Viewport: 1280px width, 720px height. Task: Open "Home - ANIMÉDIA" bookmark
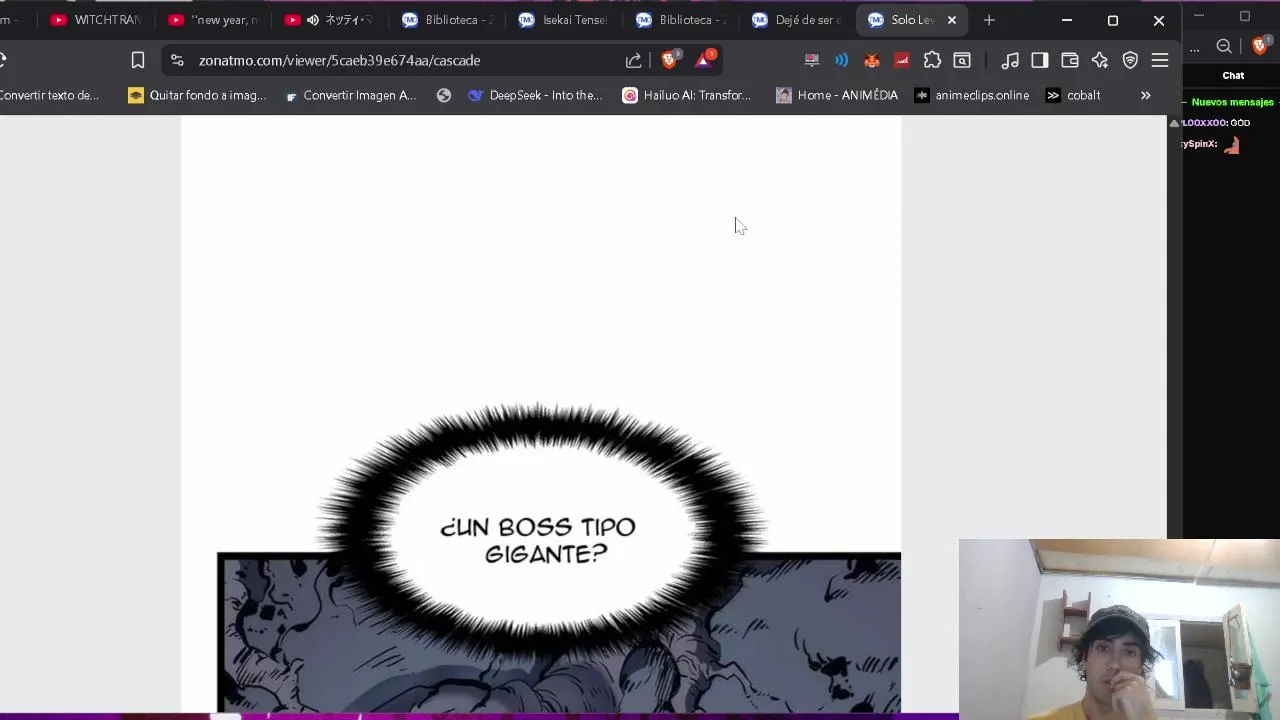tap(837, 95)
